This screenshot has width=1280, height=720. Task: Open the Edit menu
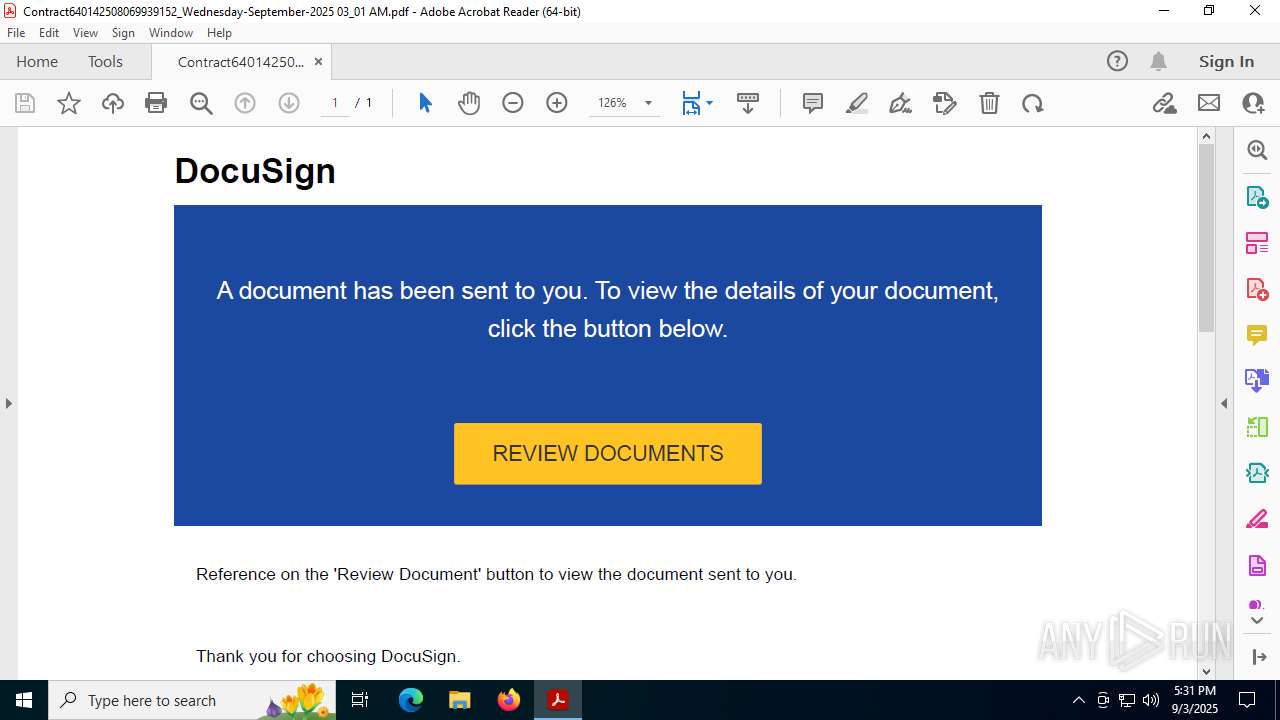[49, 33]
